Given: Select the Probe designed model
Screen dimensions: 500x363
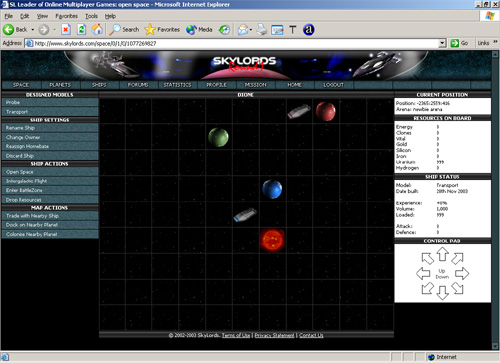Looking at the screenshot, I should tap(50, 103).
